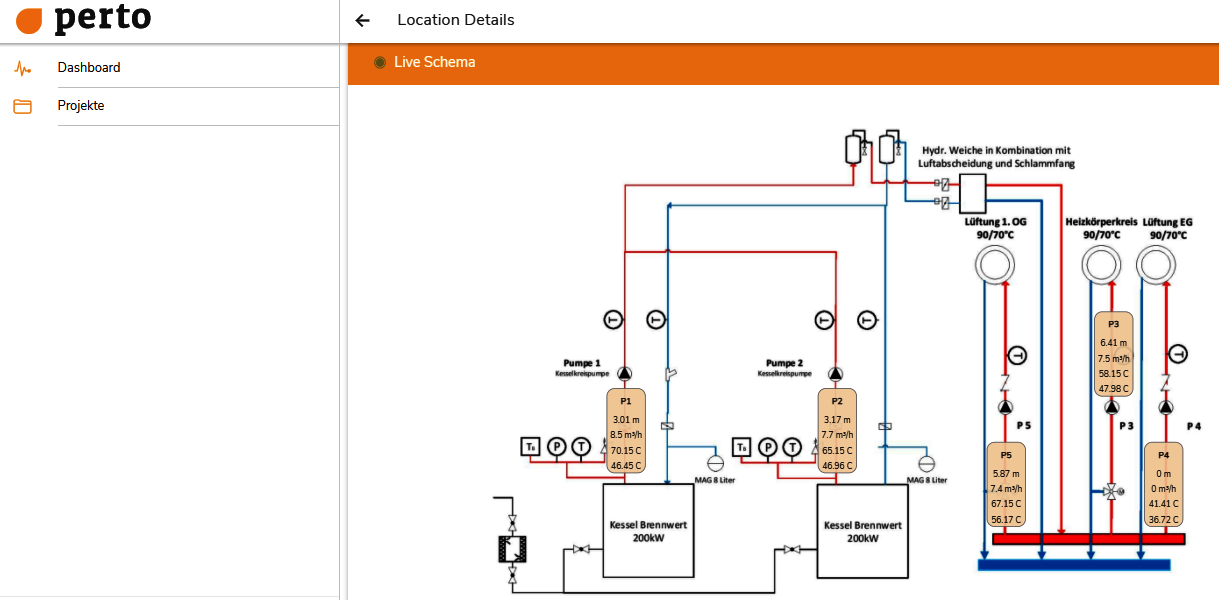Click the perto logo
The height and width of the screenshot is (600, 1219).
tap(85, 19)
